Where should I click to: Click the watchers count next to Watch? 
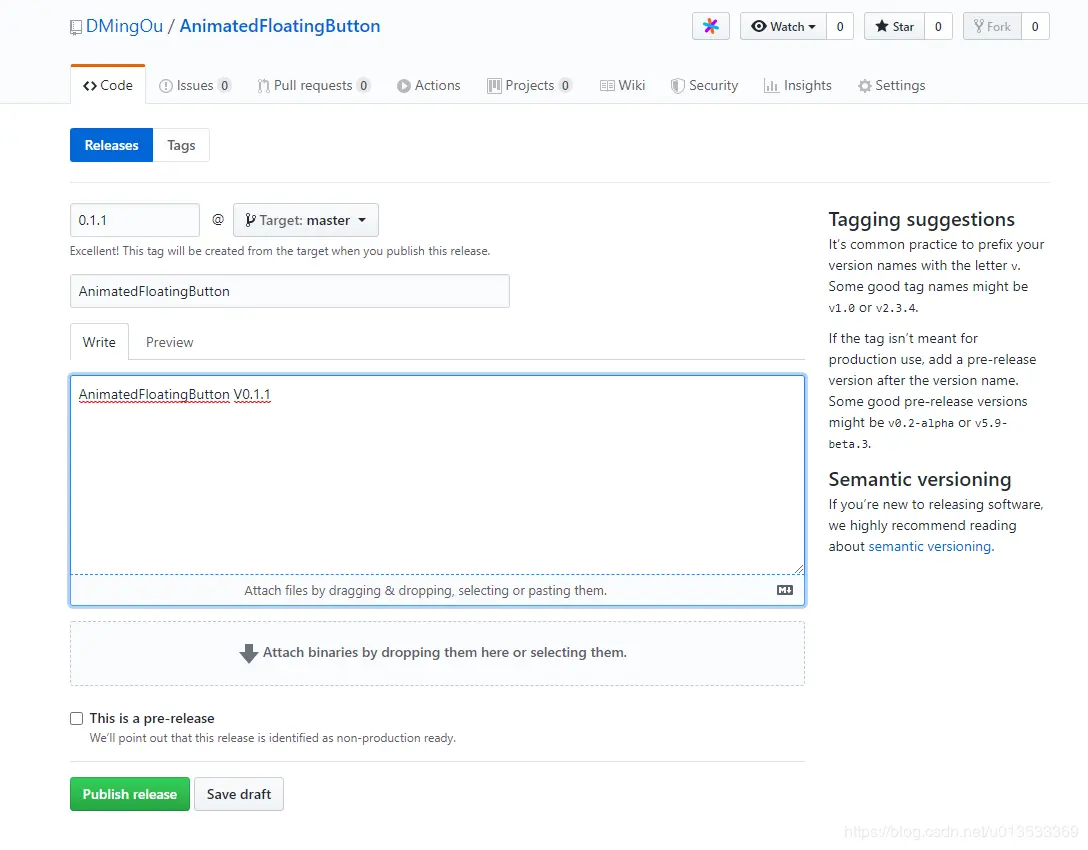click(x=840, y=26)
